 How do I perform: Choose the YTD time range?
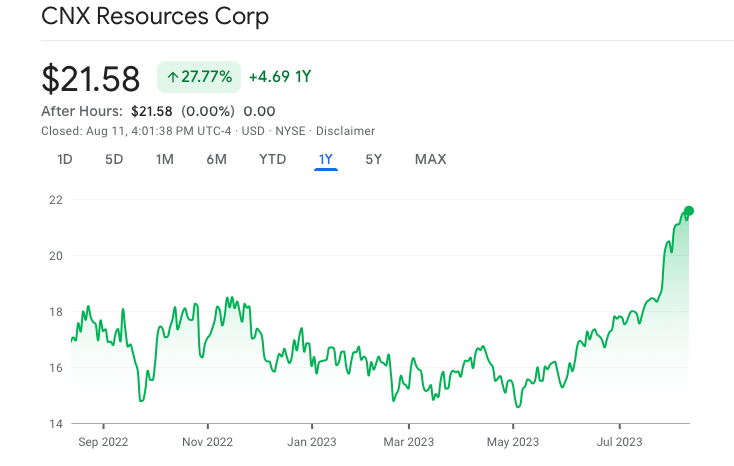(x=272, y=160)
